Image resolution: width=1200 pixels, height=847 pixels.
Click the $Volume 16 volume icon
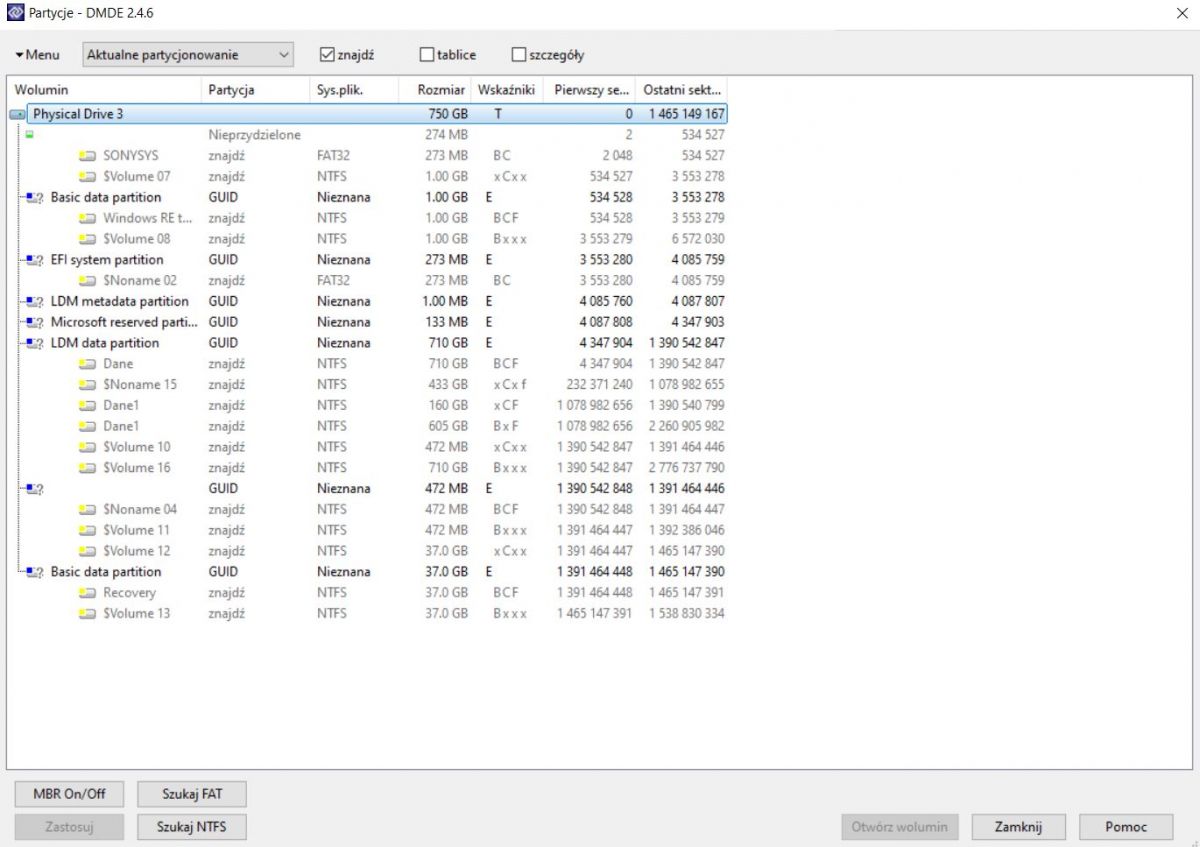(88, 468)
